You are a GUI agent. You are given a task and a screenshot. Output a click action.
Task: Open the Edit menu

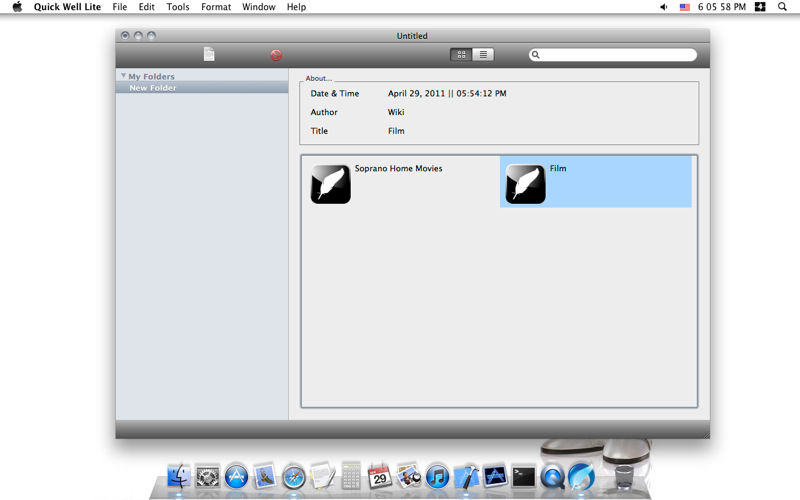click(x=146, y=7)
